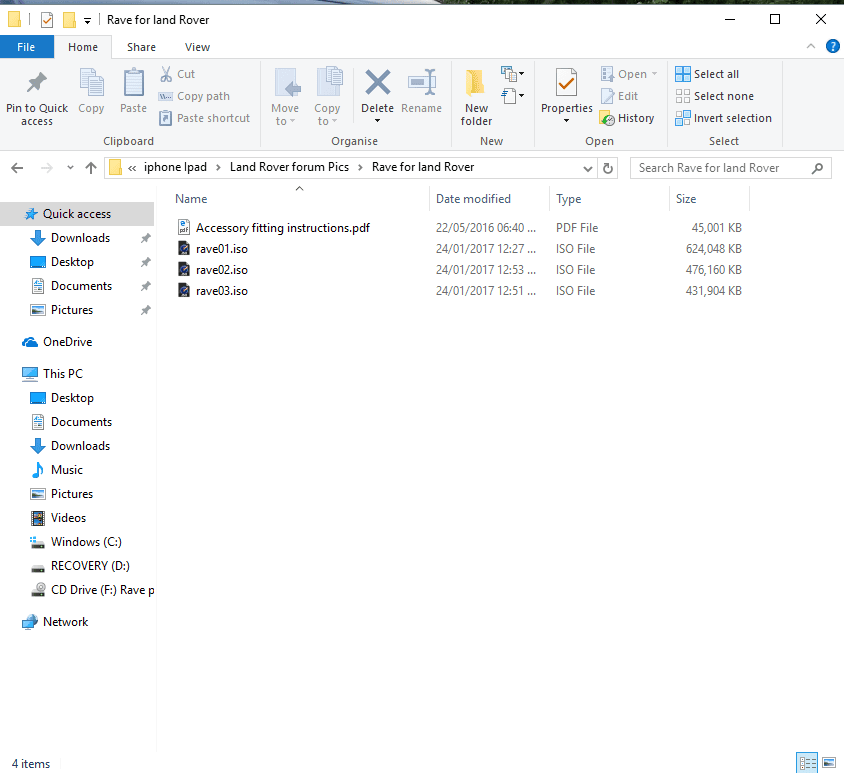Expand the Properties dropdown arrow
The width and height of the screenshot is (844, 773).
coord(566,121)
